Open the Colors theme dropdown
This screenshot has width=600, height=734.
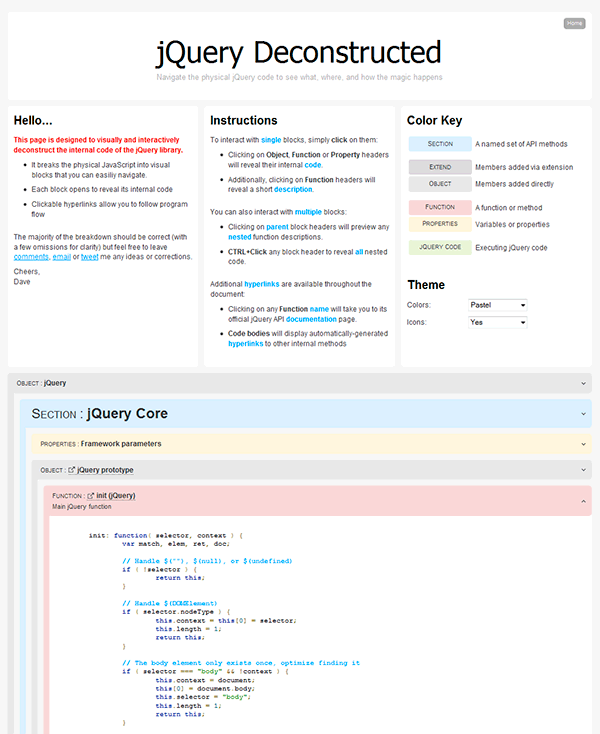(497, 305)
